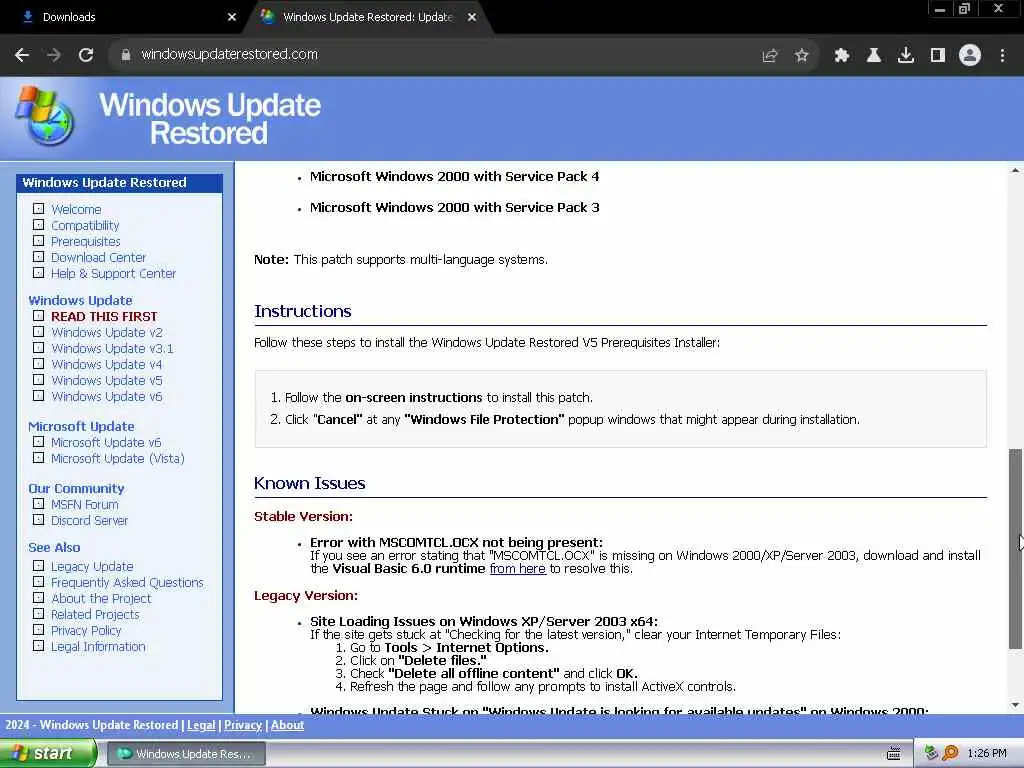Open the Legal Information sidebar link
The image size is (1024, 768).
coord(98,647)
